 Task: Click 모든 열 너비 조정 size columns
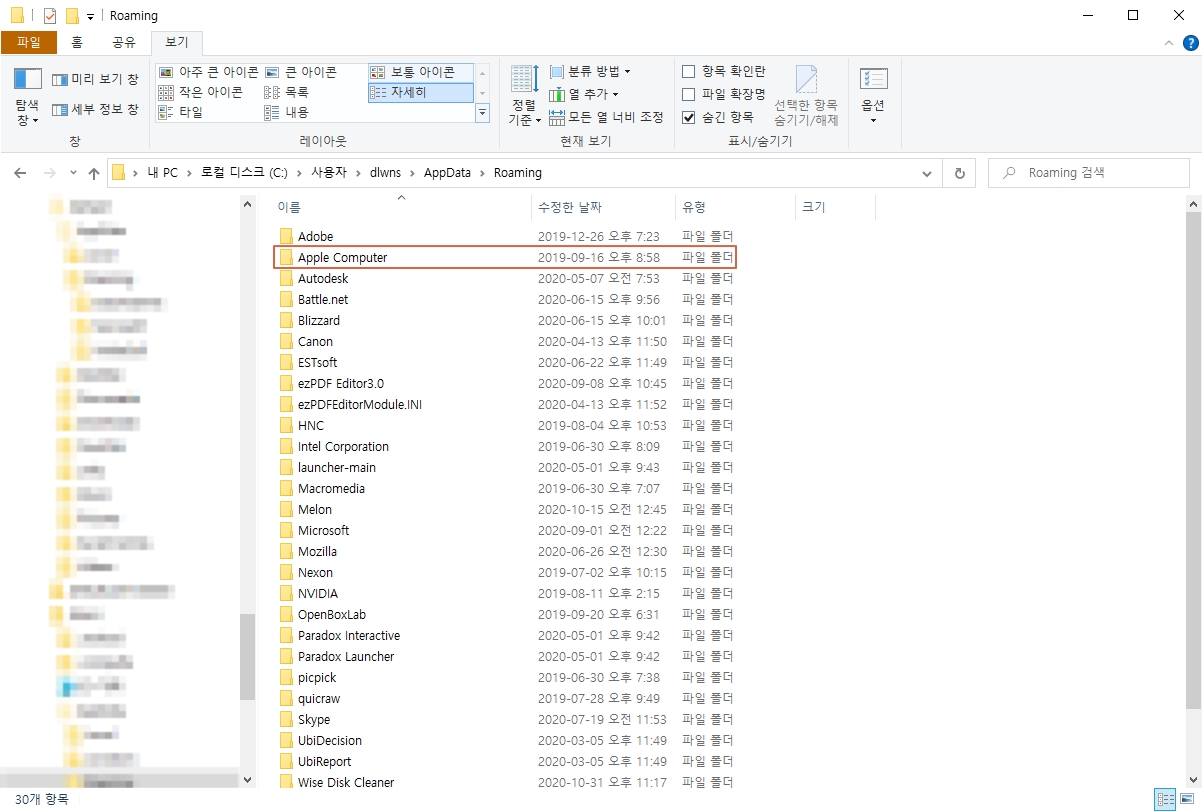coord(606,117)
